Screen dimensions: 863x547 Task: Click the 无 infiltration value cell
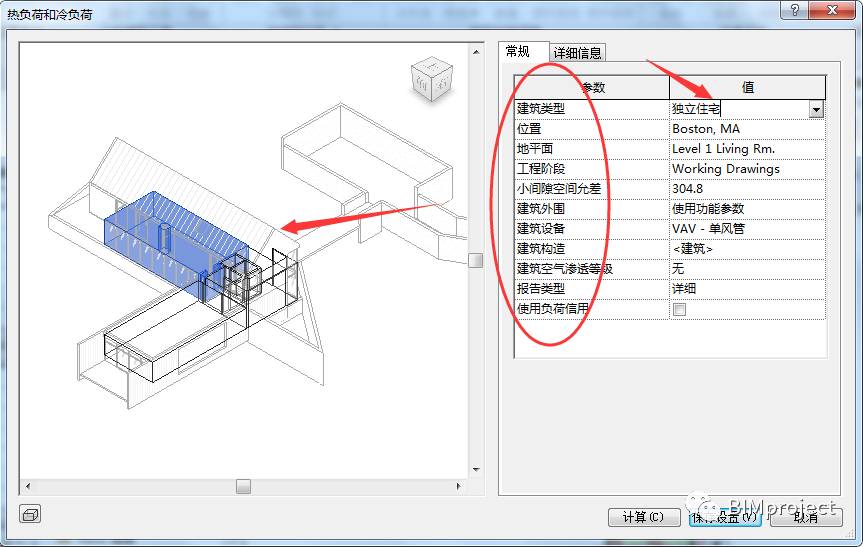click(x=747, y=269)
